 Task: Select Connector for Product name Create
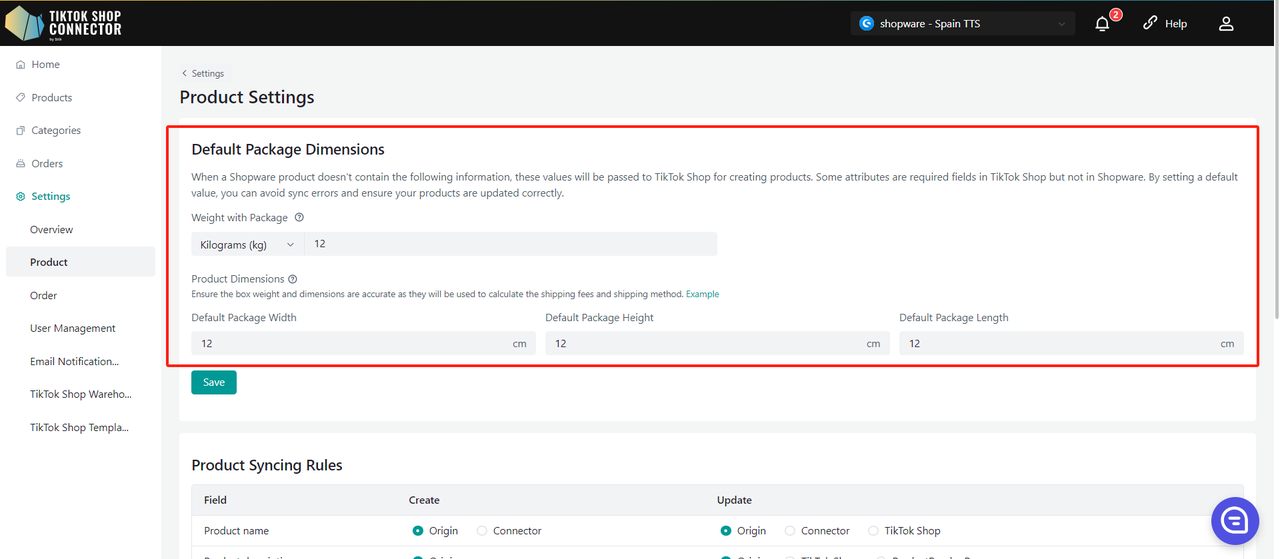[483, 531]
